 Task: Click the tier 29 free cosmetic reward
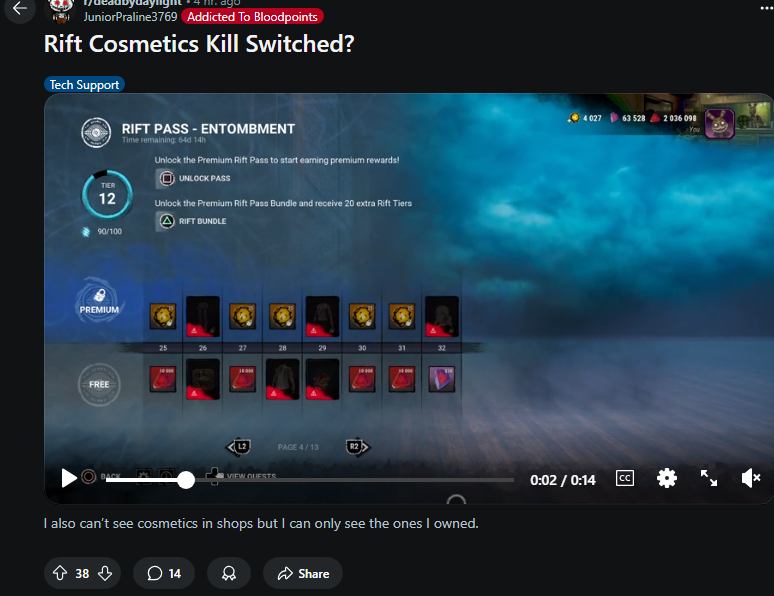(x=322, y=379)
